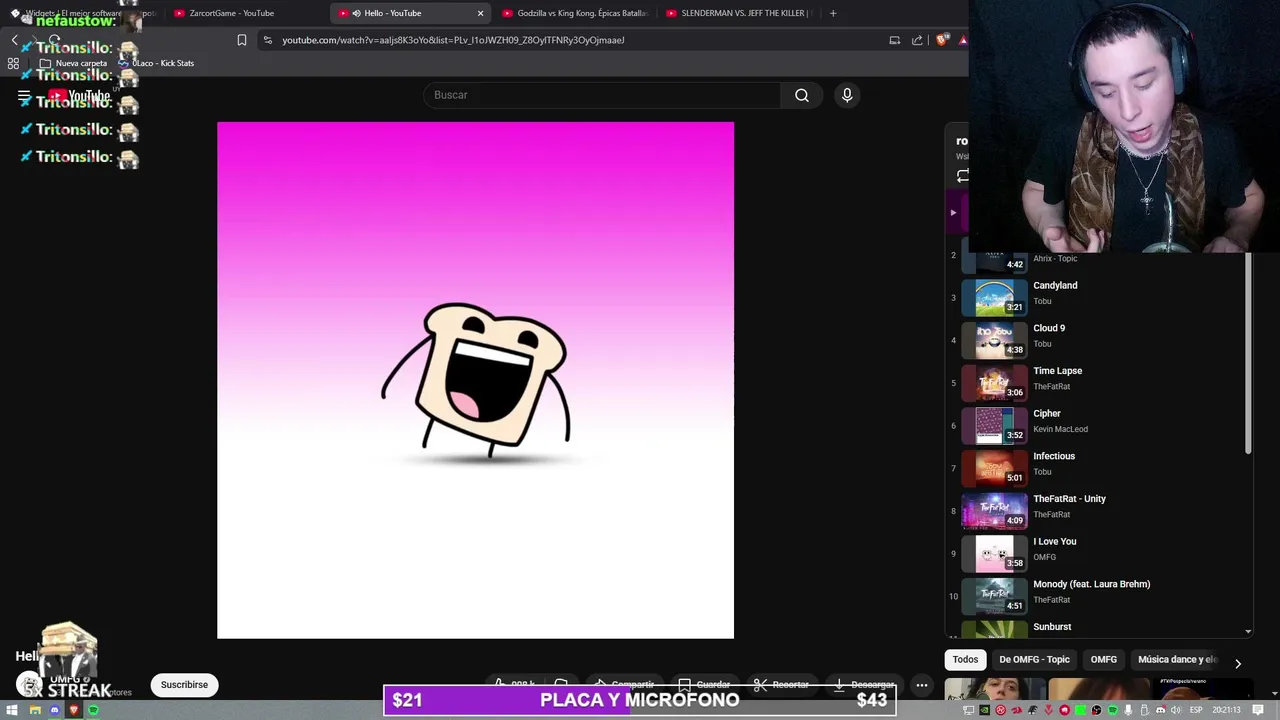This screenshot has width=1280, height=720.
Task: Switch to the ZarcortGame - YouTube tab
Action: (x=232, y=13)
